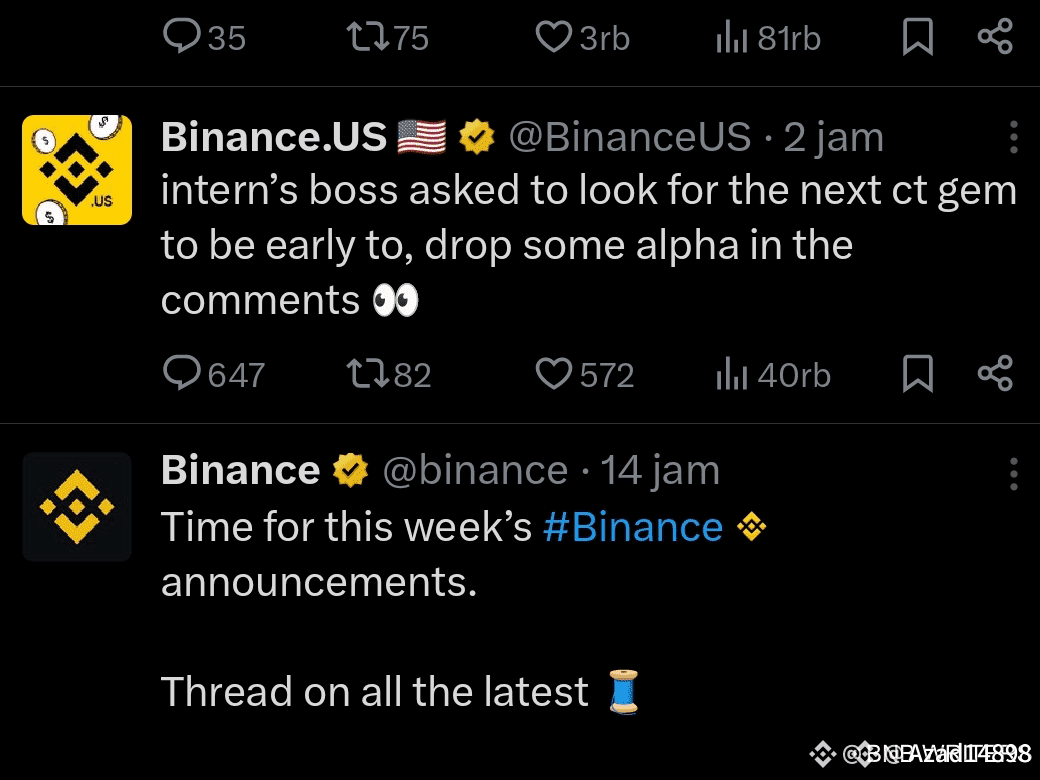1040x780 pixels.
Task: Open the Binance profile avatar
Action: 77,507
